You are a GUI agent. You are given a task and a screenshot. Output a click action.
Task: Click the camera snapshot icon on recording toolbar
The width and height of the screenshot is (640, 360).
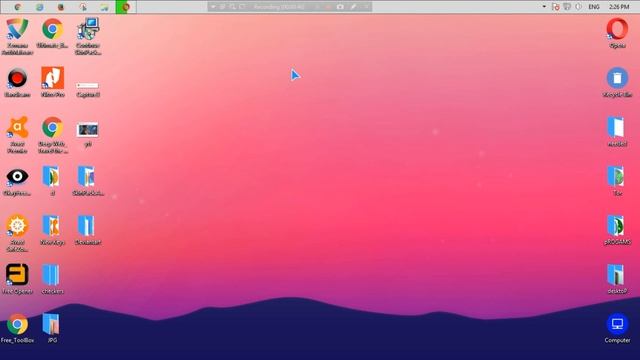pyautogui.click(x=340, y=7)
